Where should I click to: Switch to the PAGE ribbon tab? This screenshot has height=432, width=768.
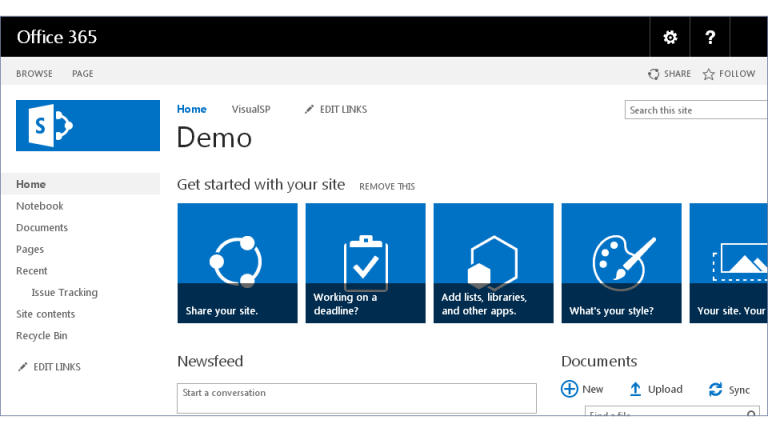[x=82, y=74]
